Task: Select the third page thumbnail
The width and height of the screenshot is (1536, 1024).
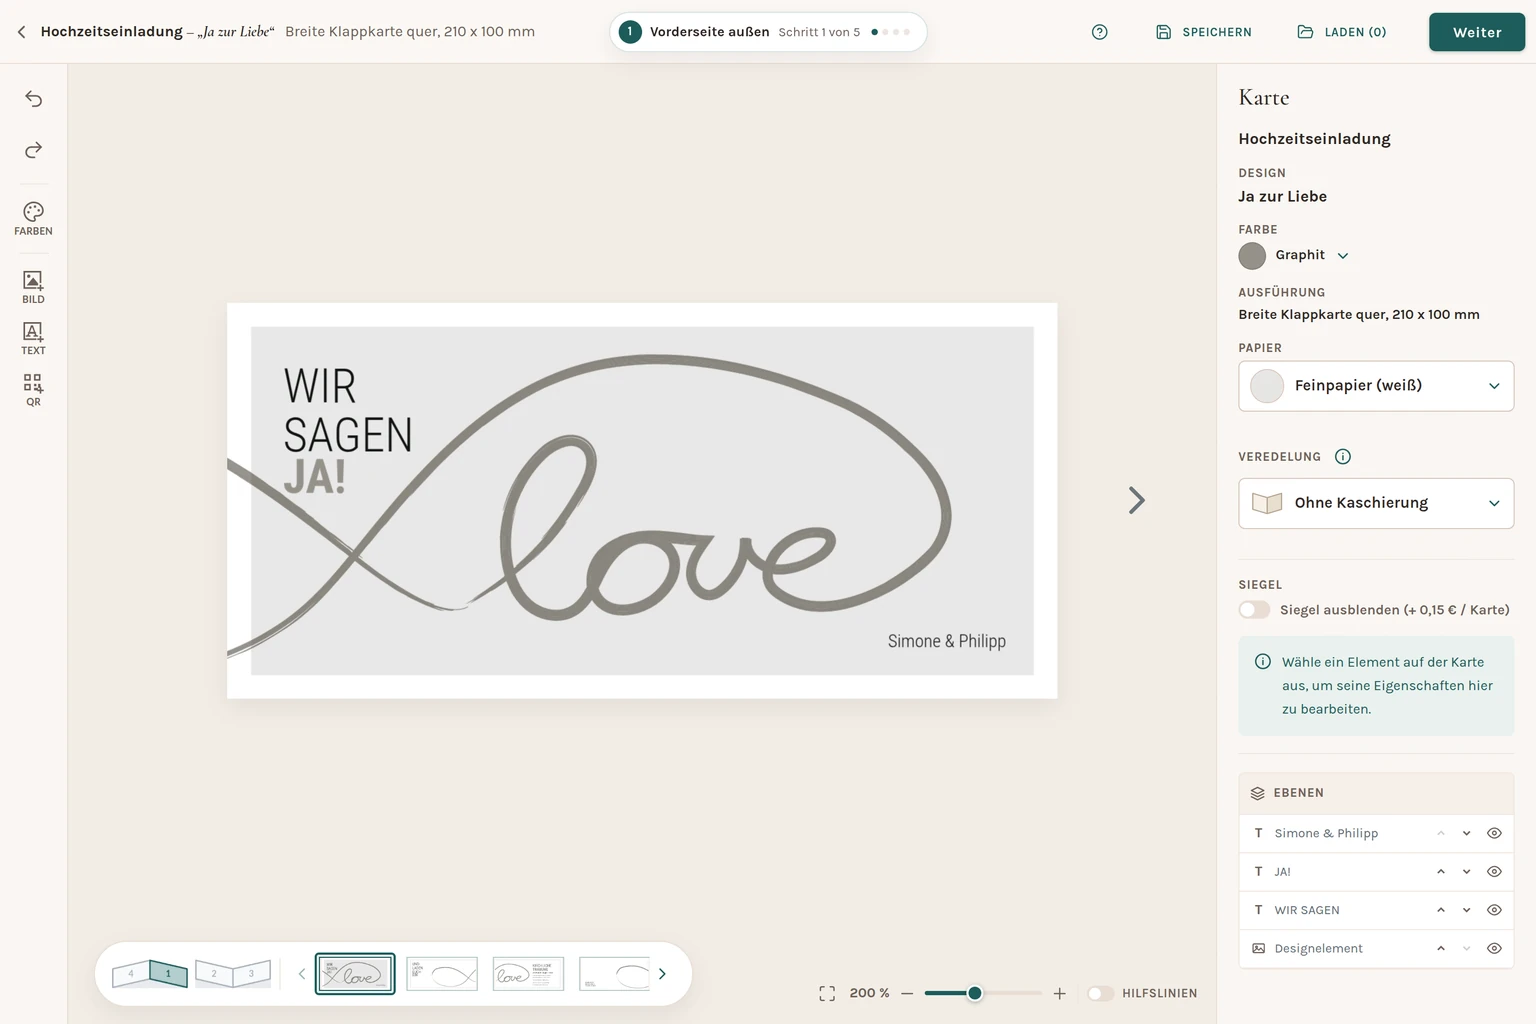Action: coord(528,974)
